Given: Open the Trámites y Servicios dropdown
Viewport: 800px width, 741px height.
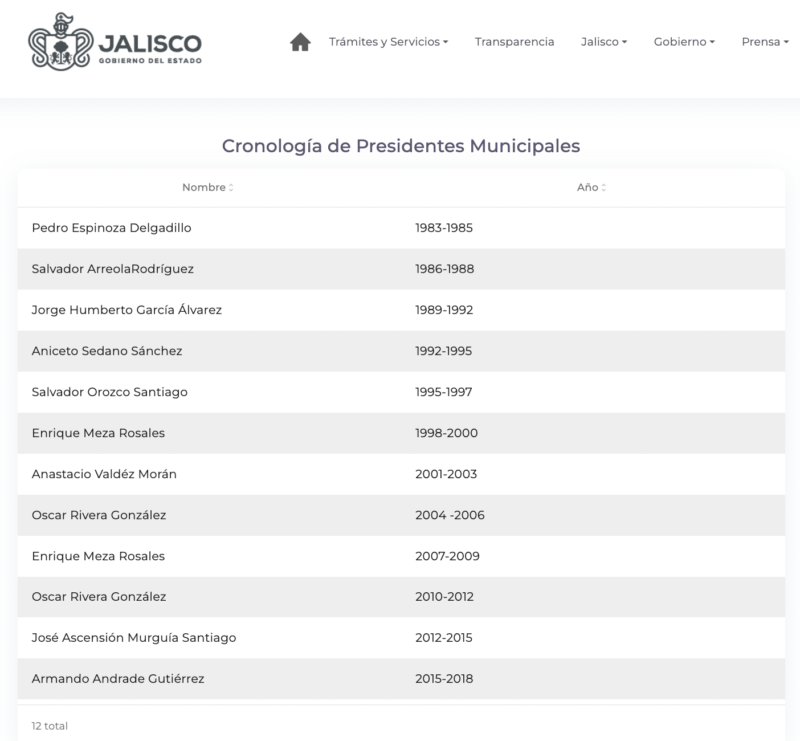Looking at the screenshot, I should pyautogui.click(x=388, y=42).
